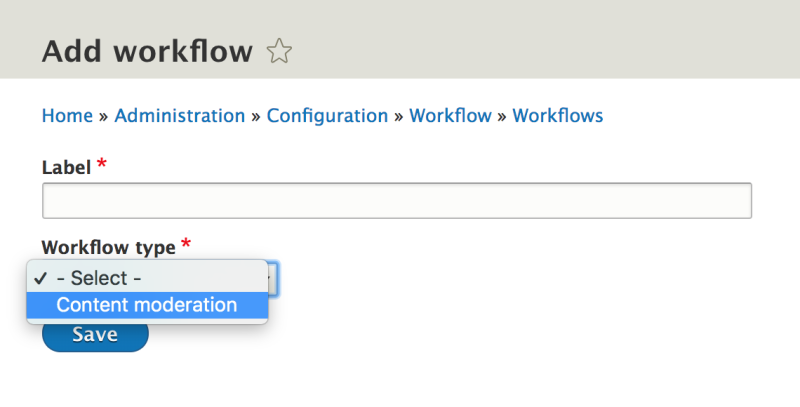Click the "Label" field caption
This screenshot has width=800, height=407.
click(x=66, y=167)
